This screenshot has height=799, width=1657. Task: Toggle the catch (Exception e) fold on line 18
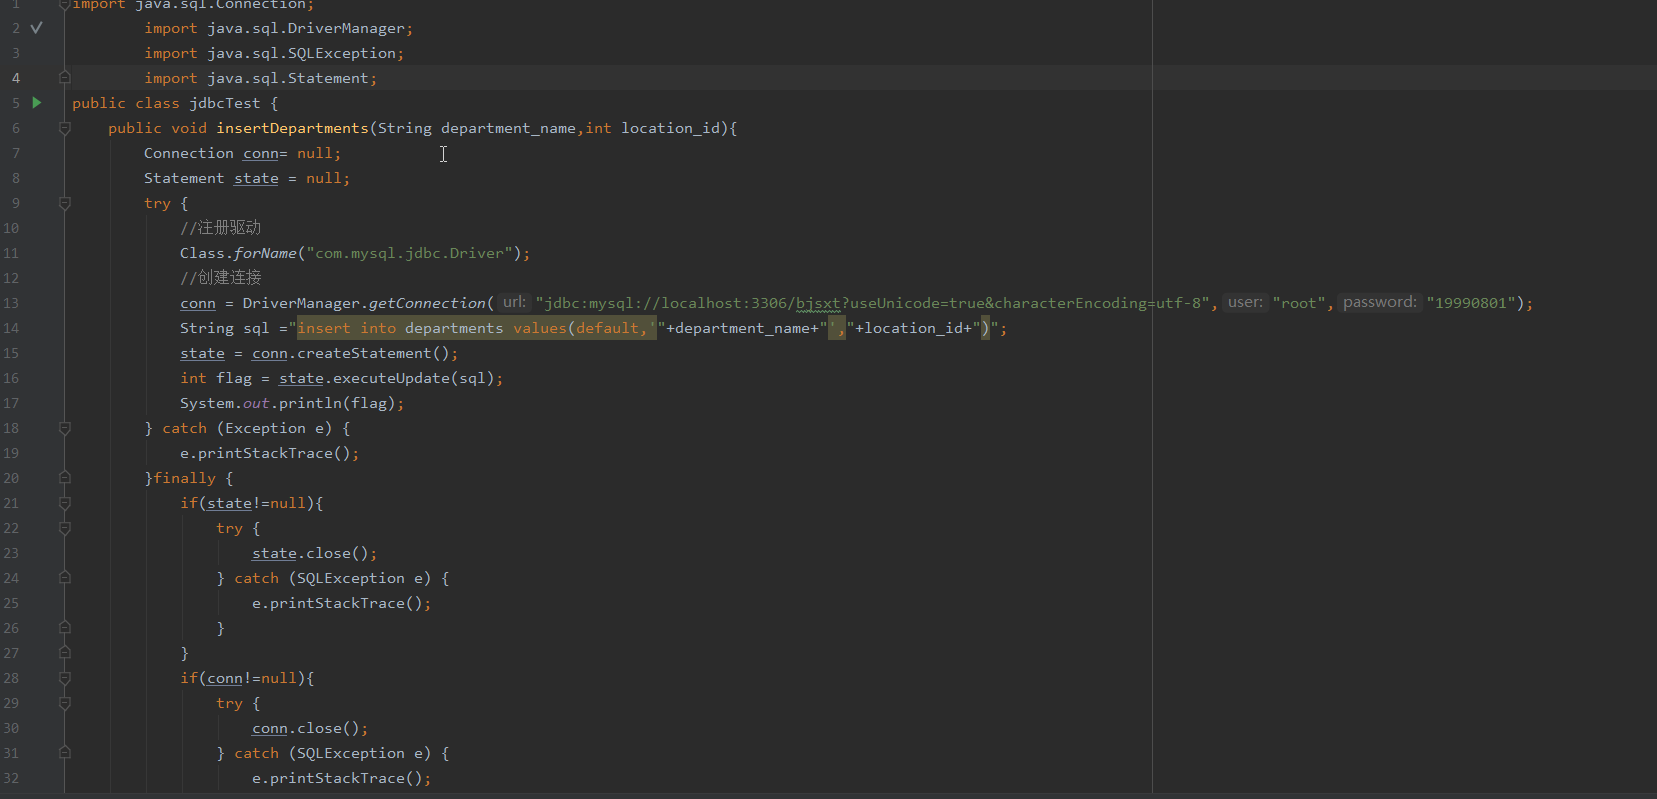[64, 428]
